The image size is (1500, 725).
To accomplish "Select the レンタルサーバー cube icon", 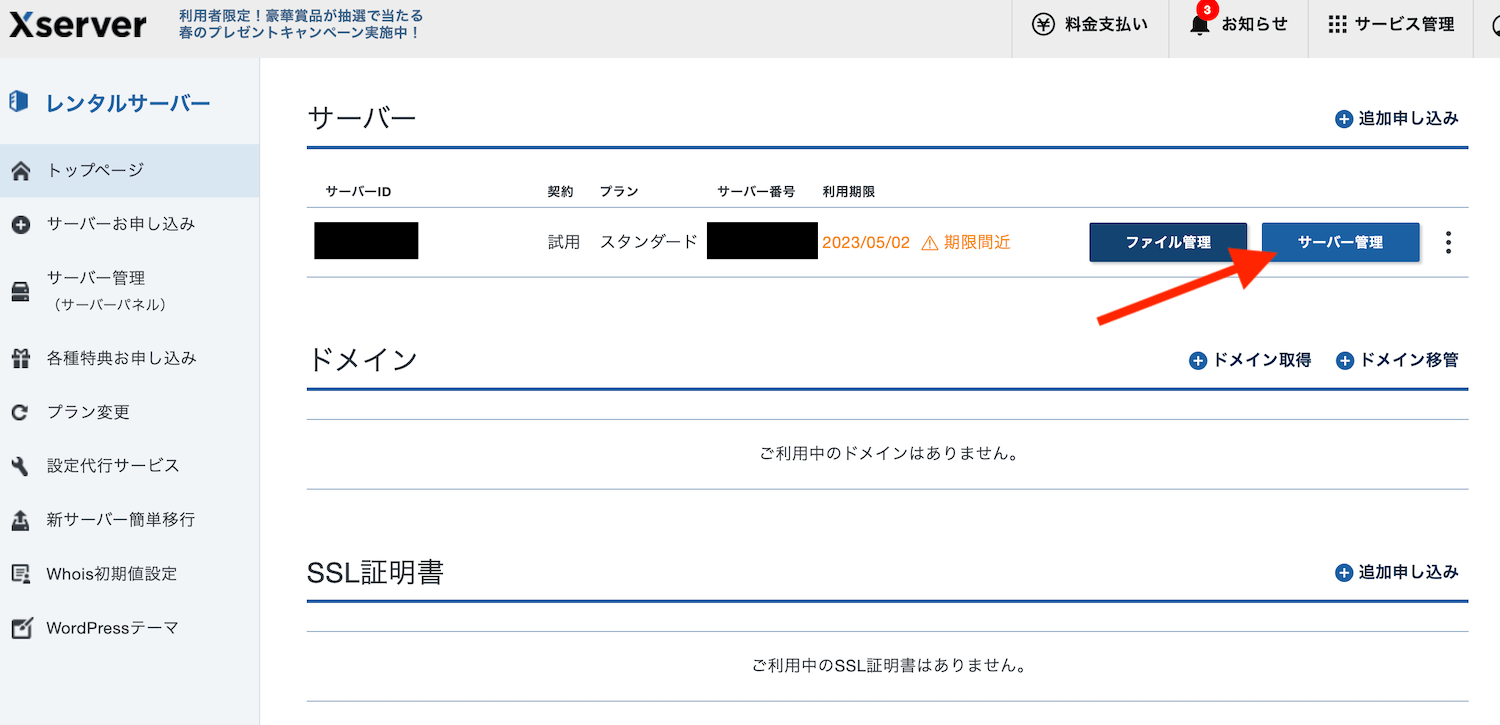I will tap(17, 101).
